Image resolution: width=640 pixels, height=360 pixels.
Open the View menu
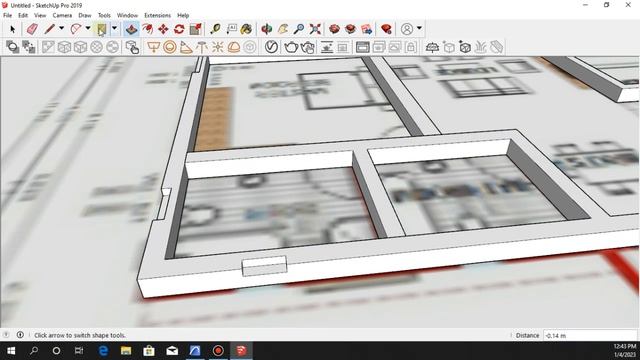tap(40, 15)
